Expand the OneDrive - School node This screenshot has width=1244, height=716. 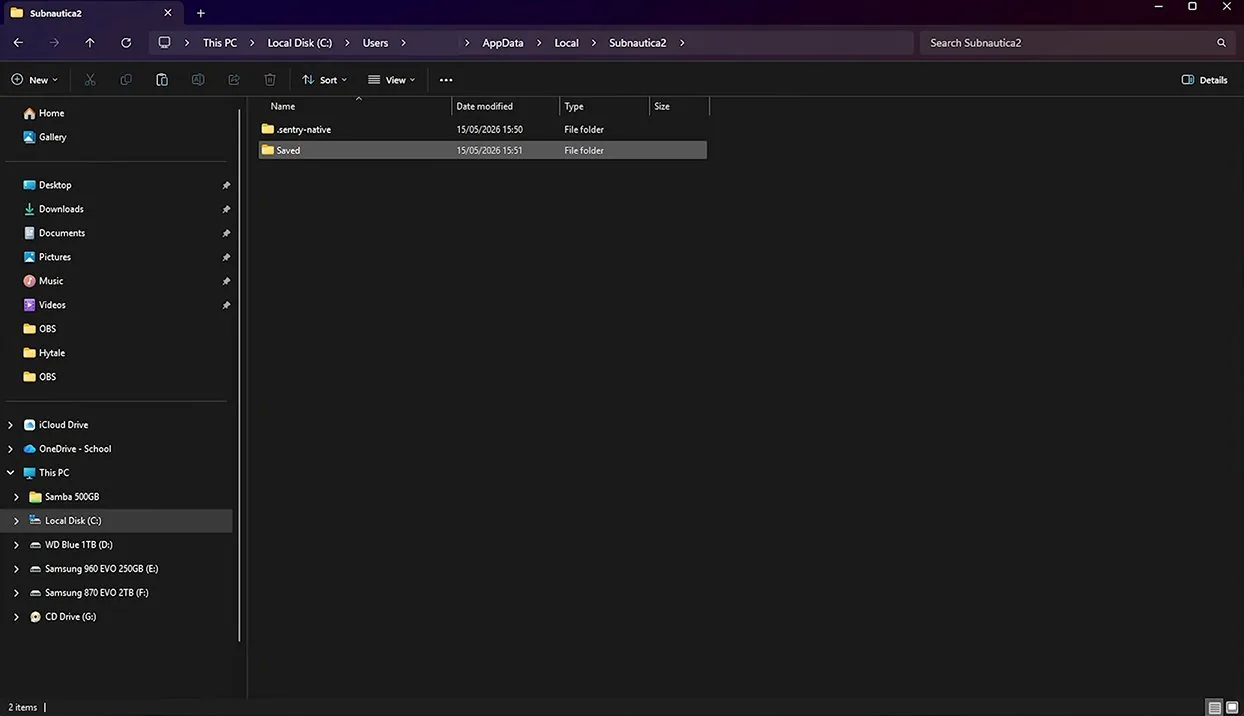coord(11,449)
